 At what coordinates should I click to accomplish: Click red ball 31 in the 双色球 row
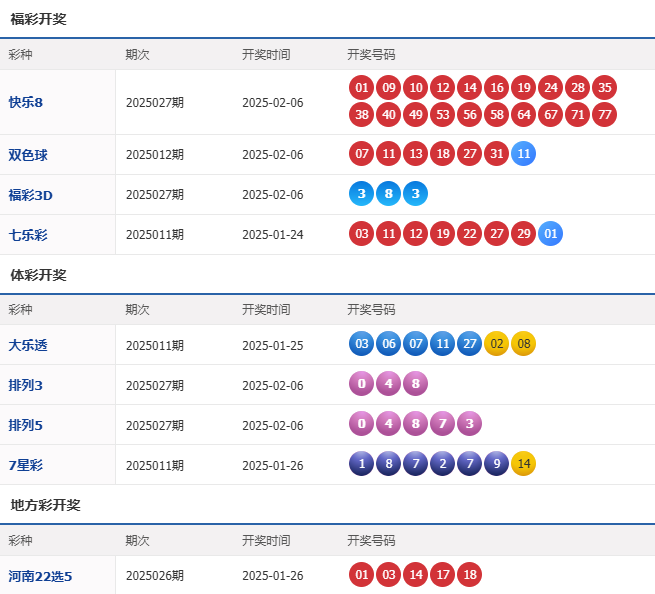(497, 154)
